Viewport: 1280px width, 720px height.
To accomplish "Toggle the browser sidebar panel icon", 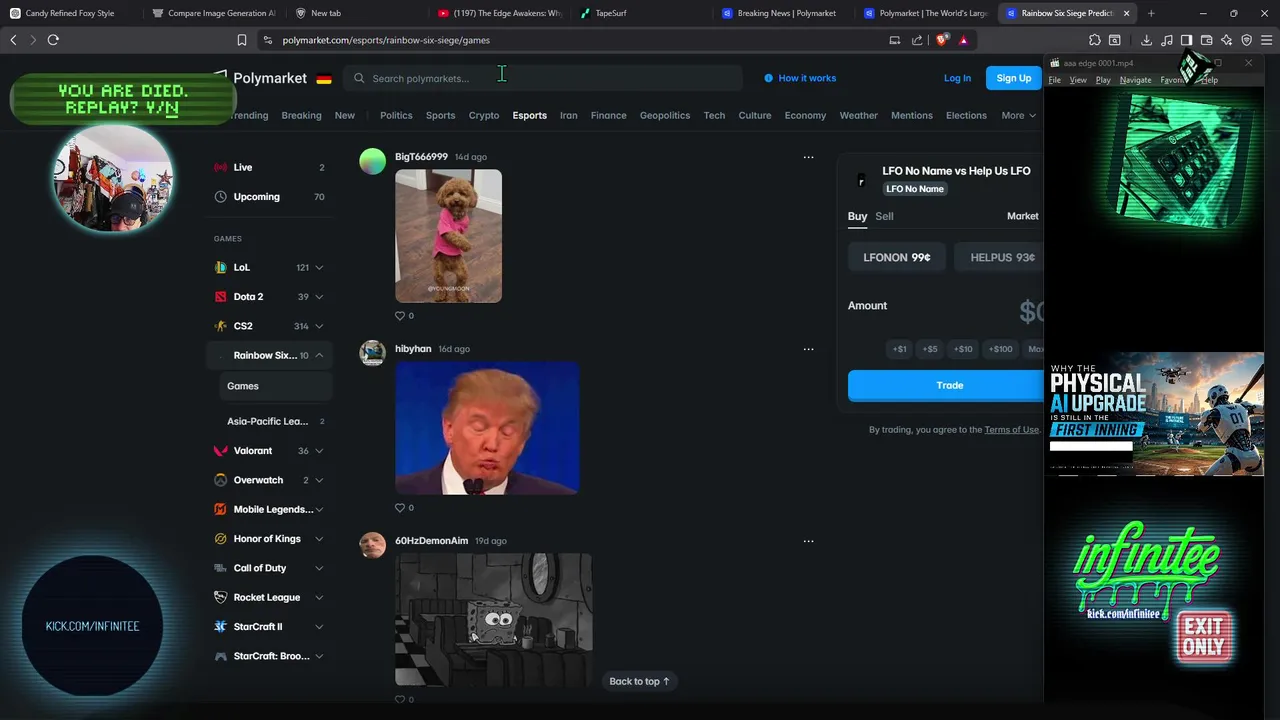I will (x=1186, y=40).
